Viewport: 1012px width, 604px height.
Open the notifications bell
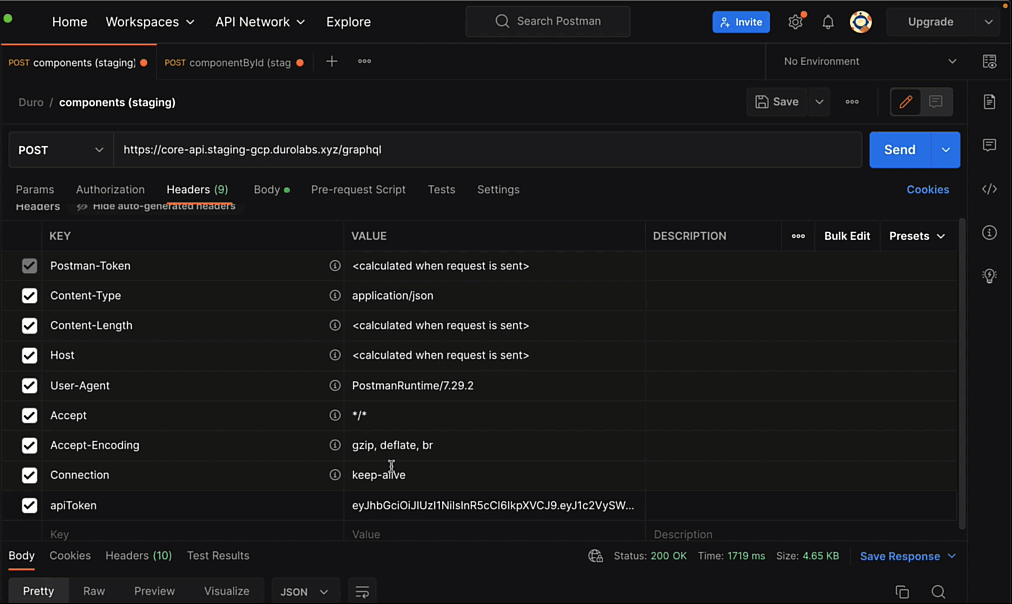click(827, 22)
